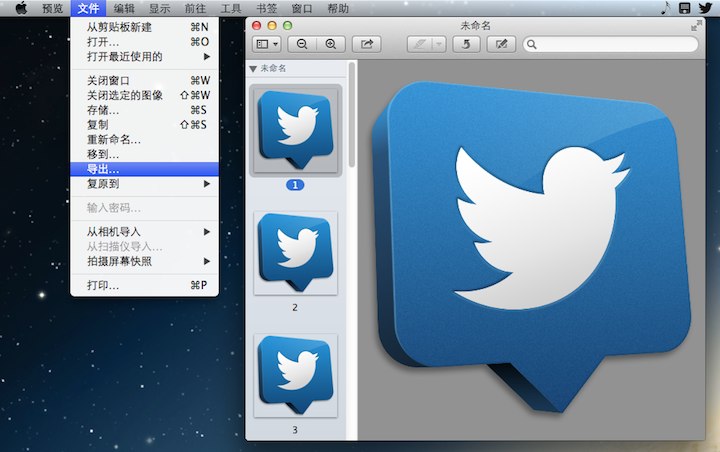Click the Share toolbar button
This screenshot has height=452, width=720.
point(366,44)
